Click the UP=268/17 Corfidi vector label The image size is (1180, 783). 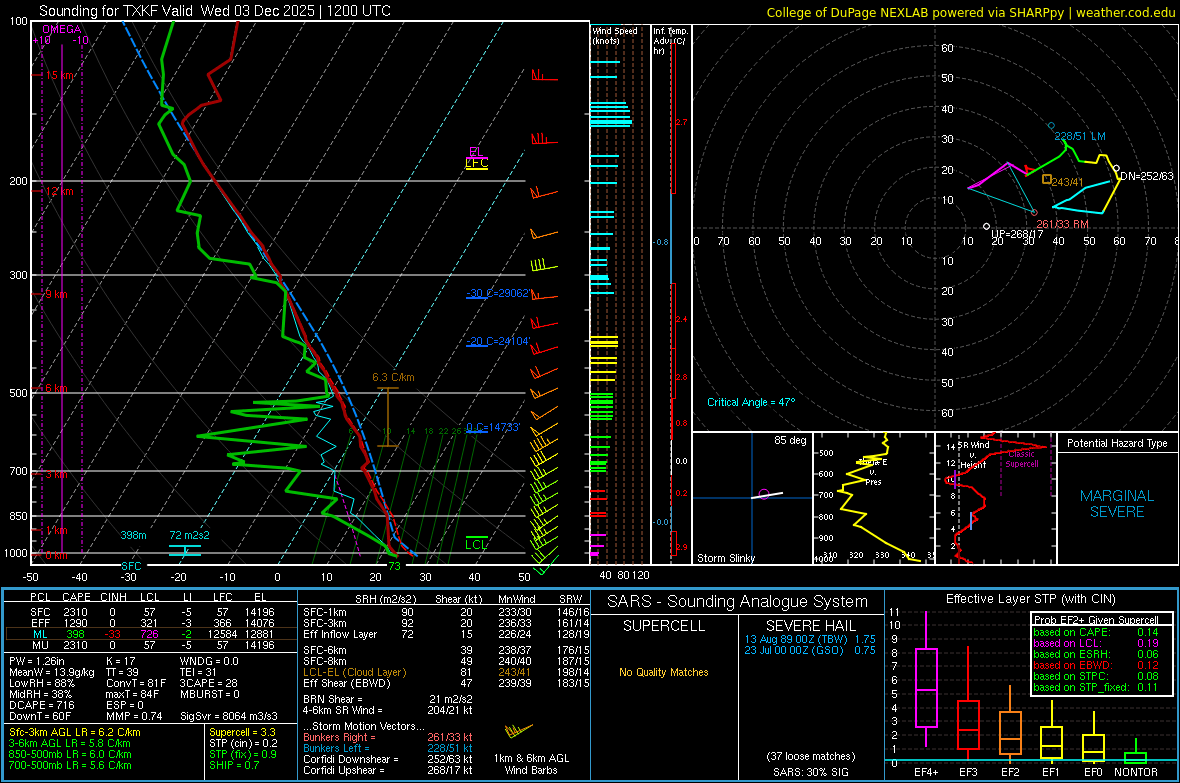click(x=1017, y=234)
